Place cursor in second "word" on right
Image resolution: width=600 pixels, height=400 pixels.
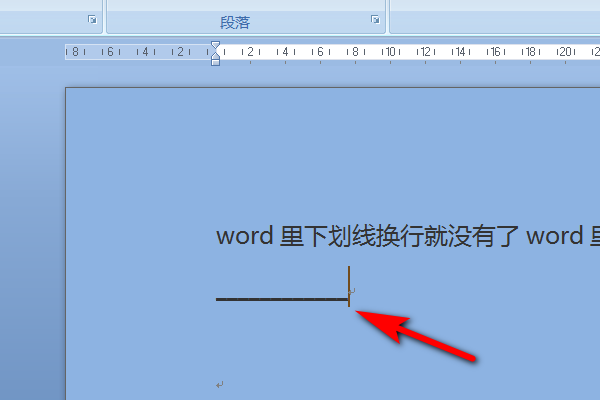pos(554,236)
